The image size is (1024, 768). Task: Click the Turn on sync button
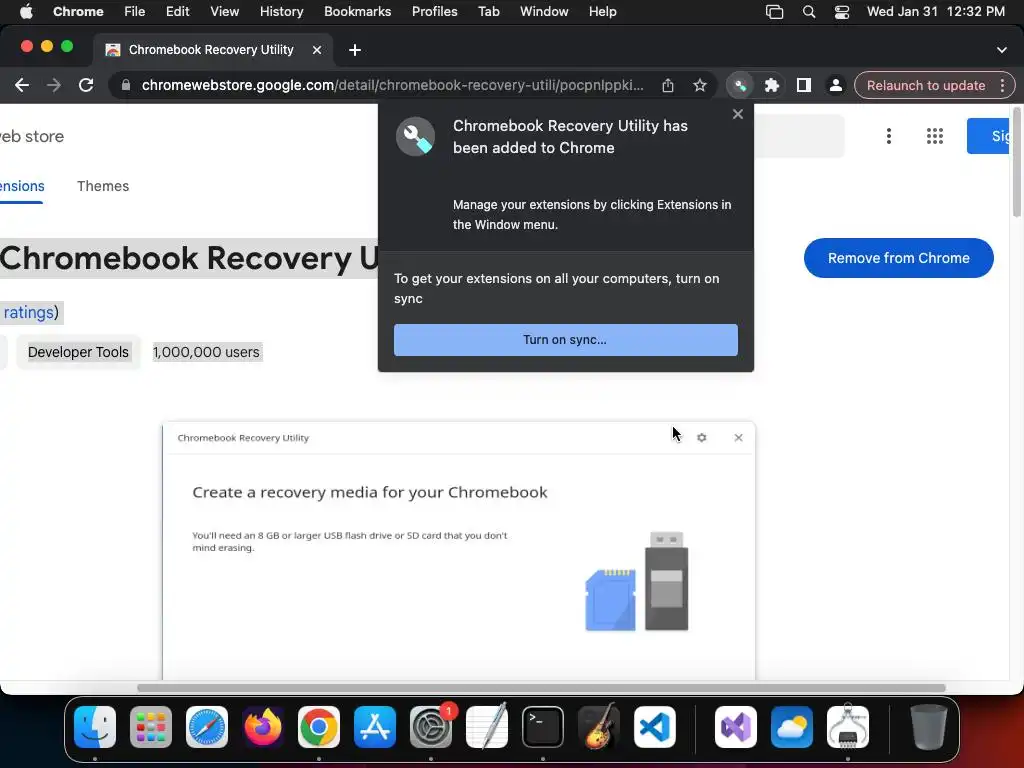point(566,340)
